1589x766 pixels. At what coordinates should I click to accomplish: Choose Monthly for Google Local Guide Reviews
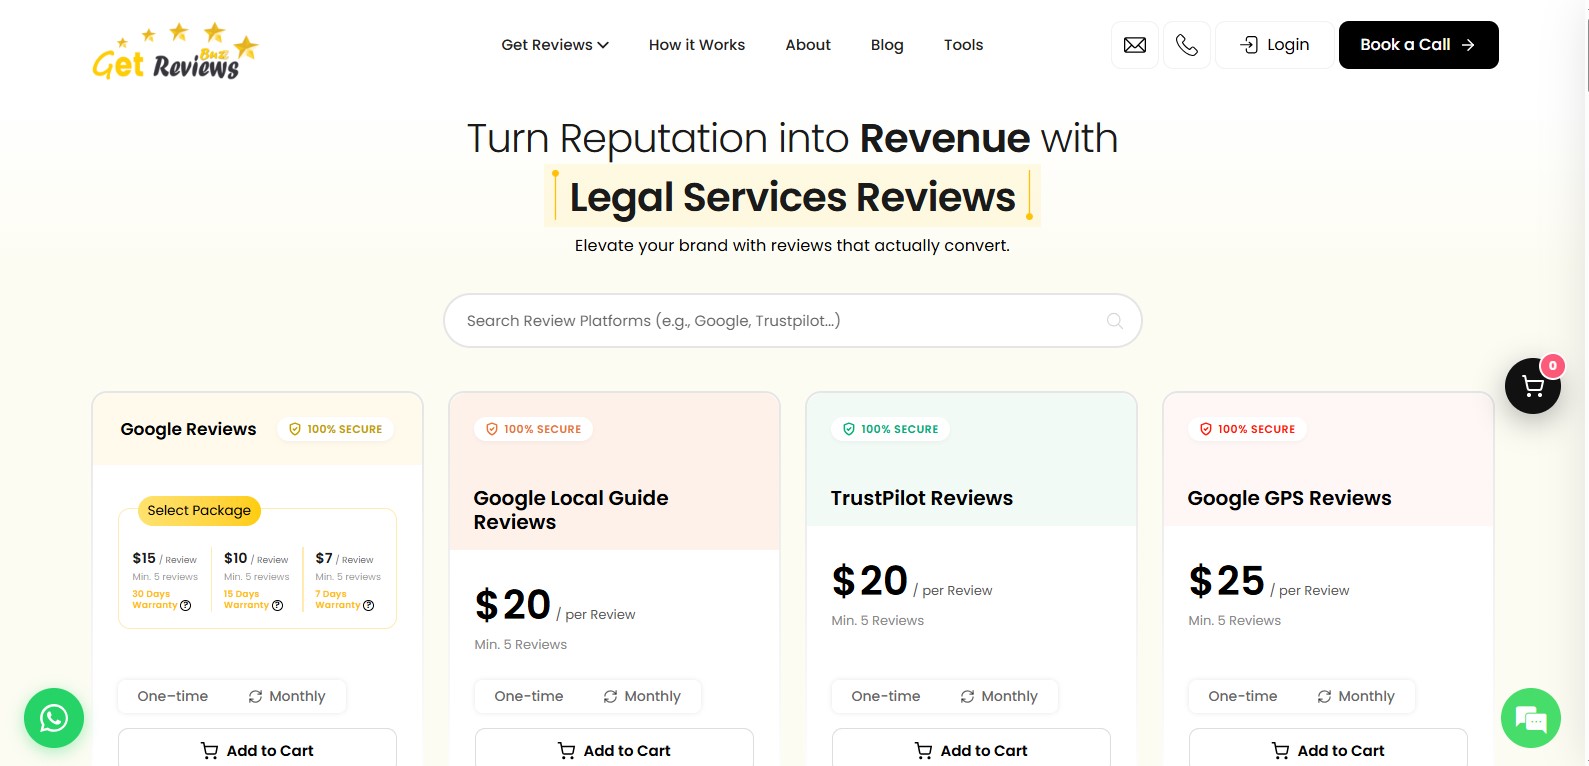click(x=642, y=697)
